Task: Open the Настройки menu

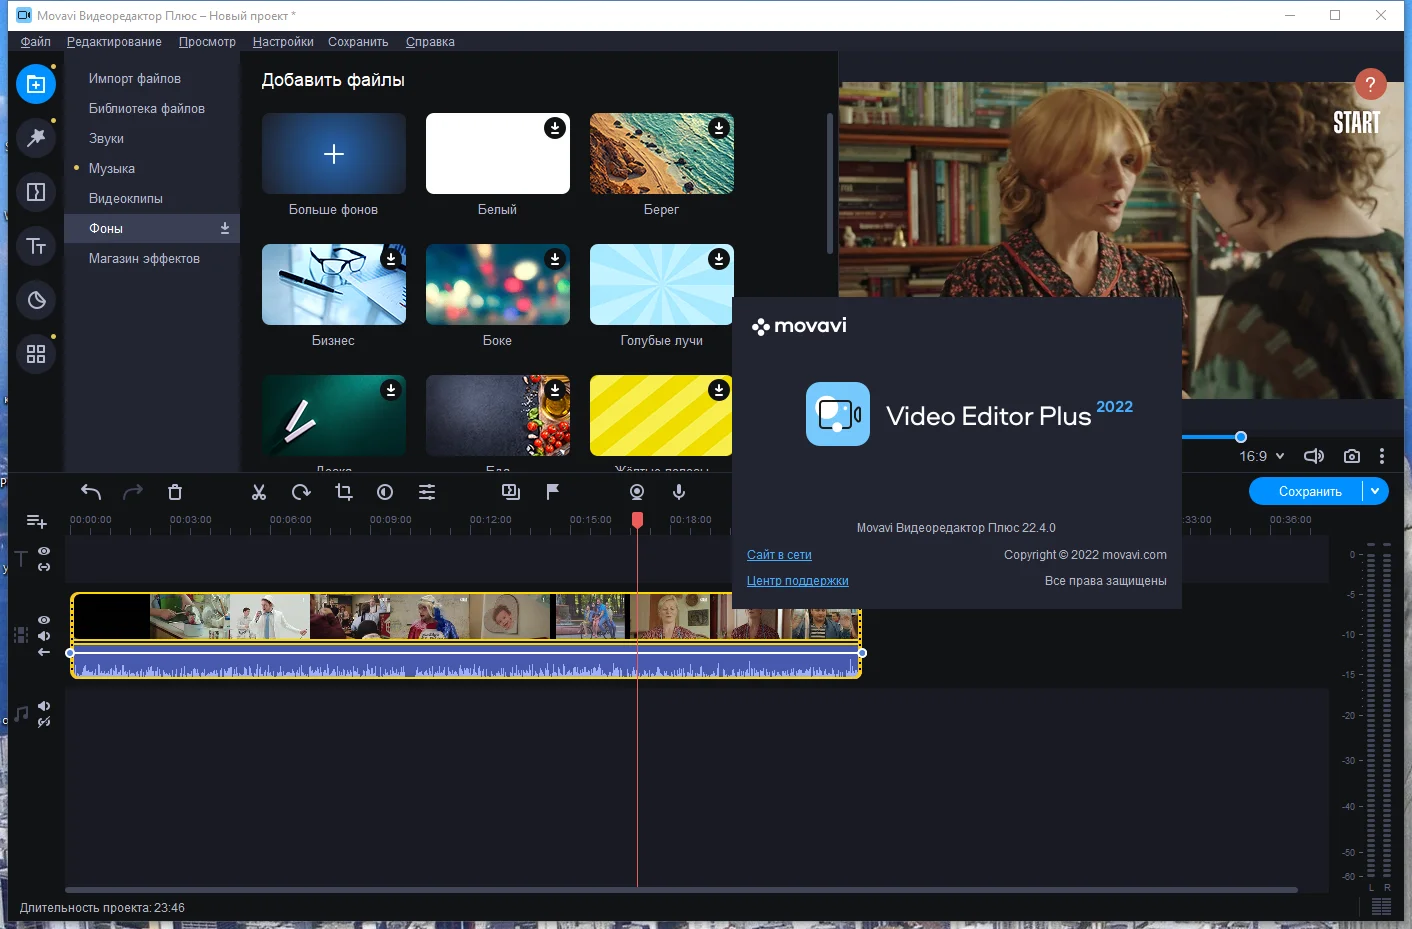Action: point(283,42)
